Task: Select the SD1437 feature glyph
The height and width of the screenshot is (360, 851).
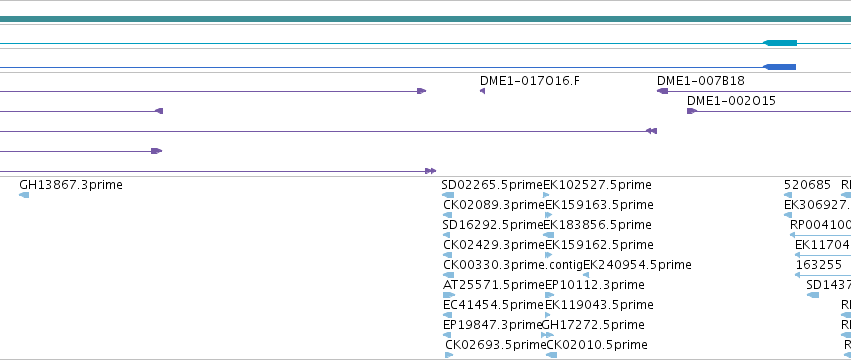Action: (813, 295)
